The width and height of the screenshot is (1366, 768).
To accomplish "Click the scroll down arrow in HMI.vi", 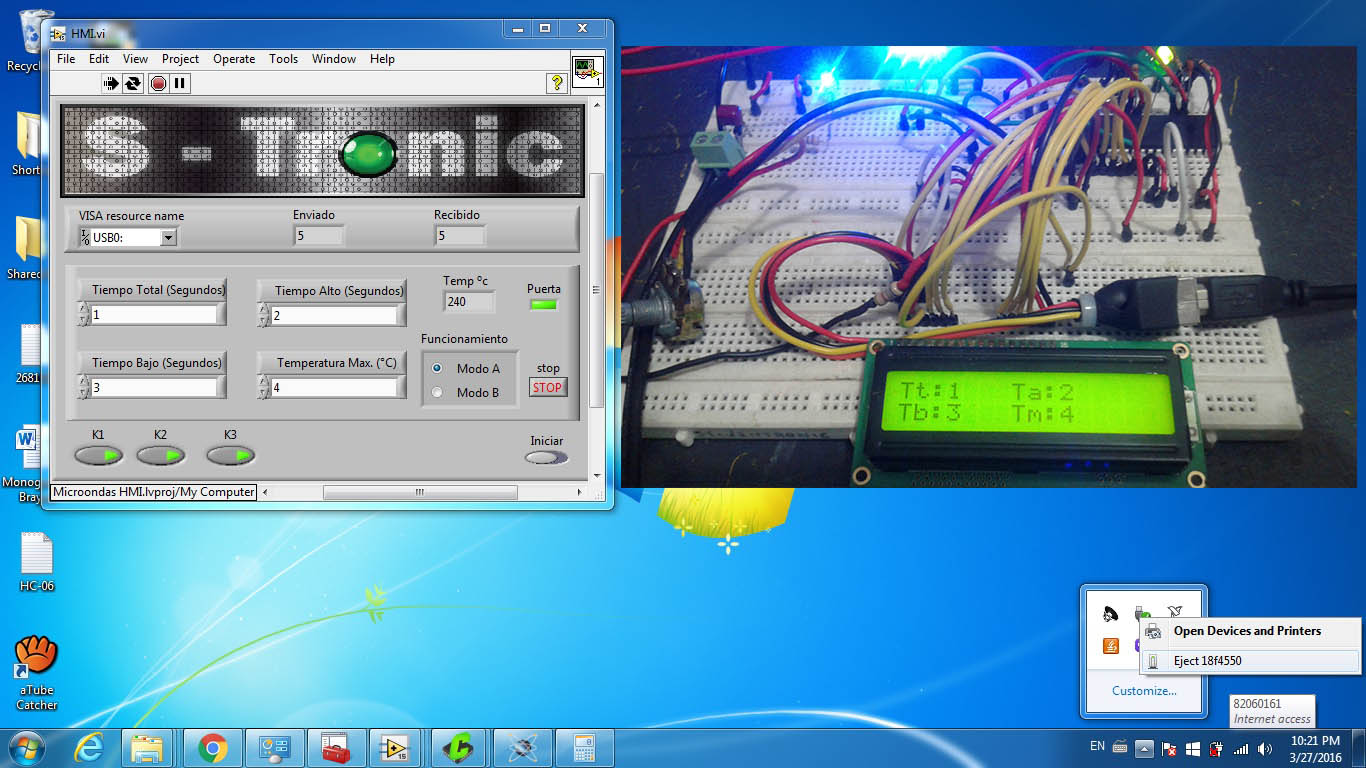I will click(x=596, y=476).
